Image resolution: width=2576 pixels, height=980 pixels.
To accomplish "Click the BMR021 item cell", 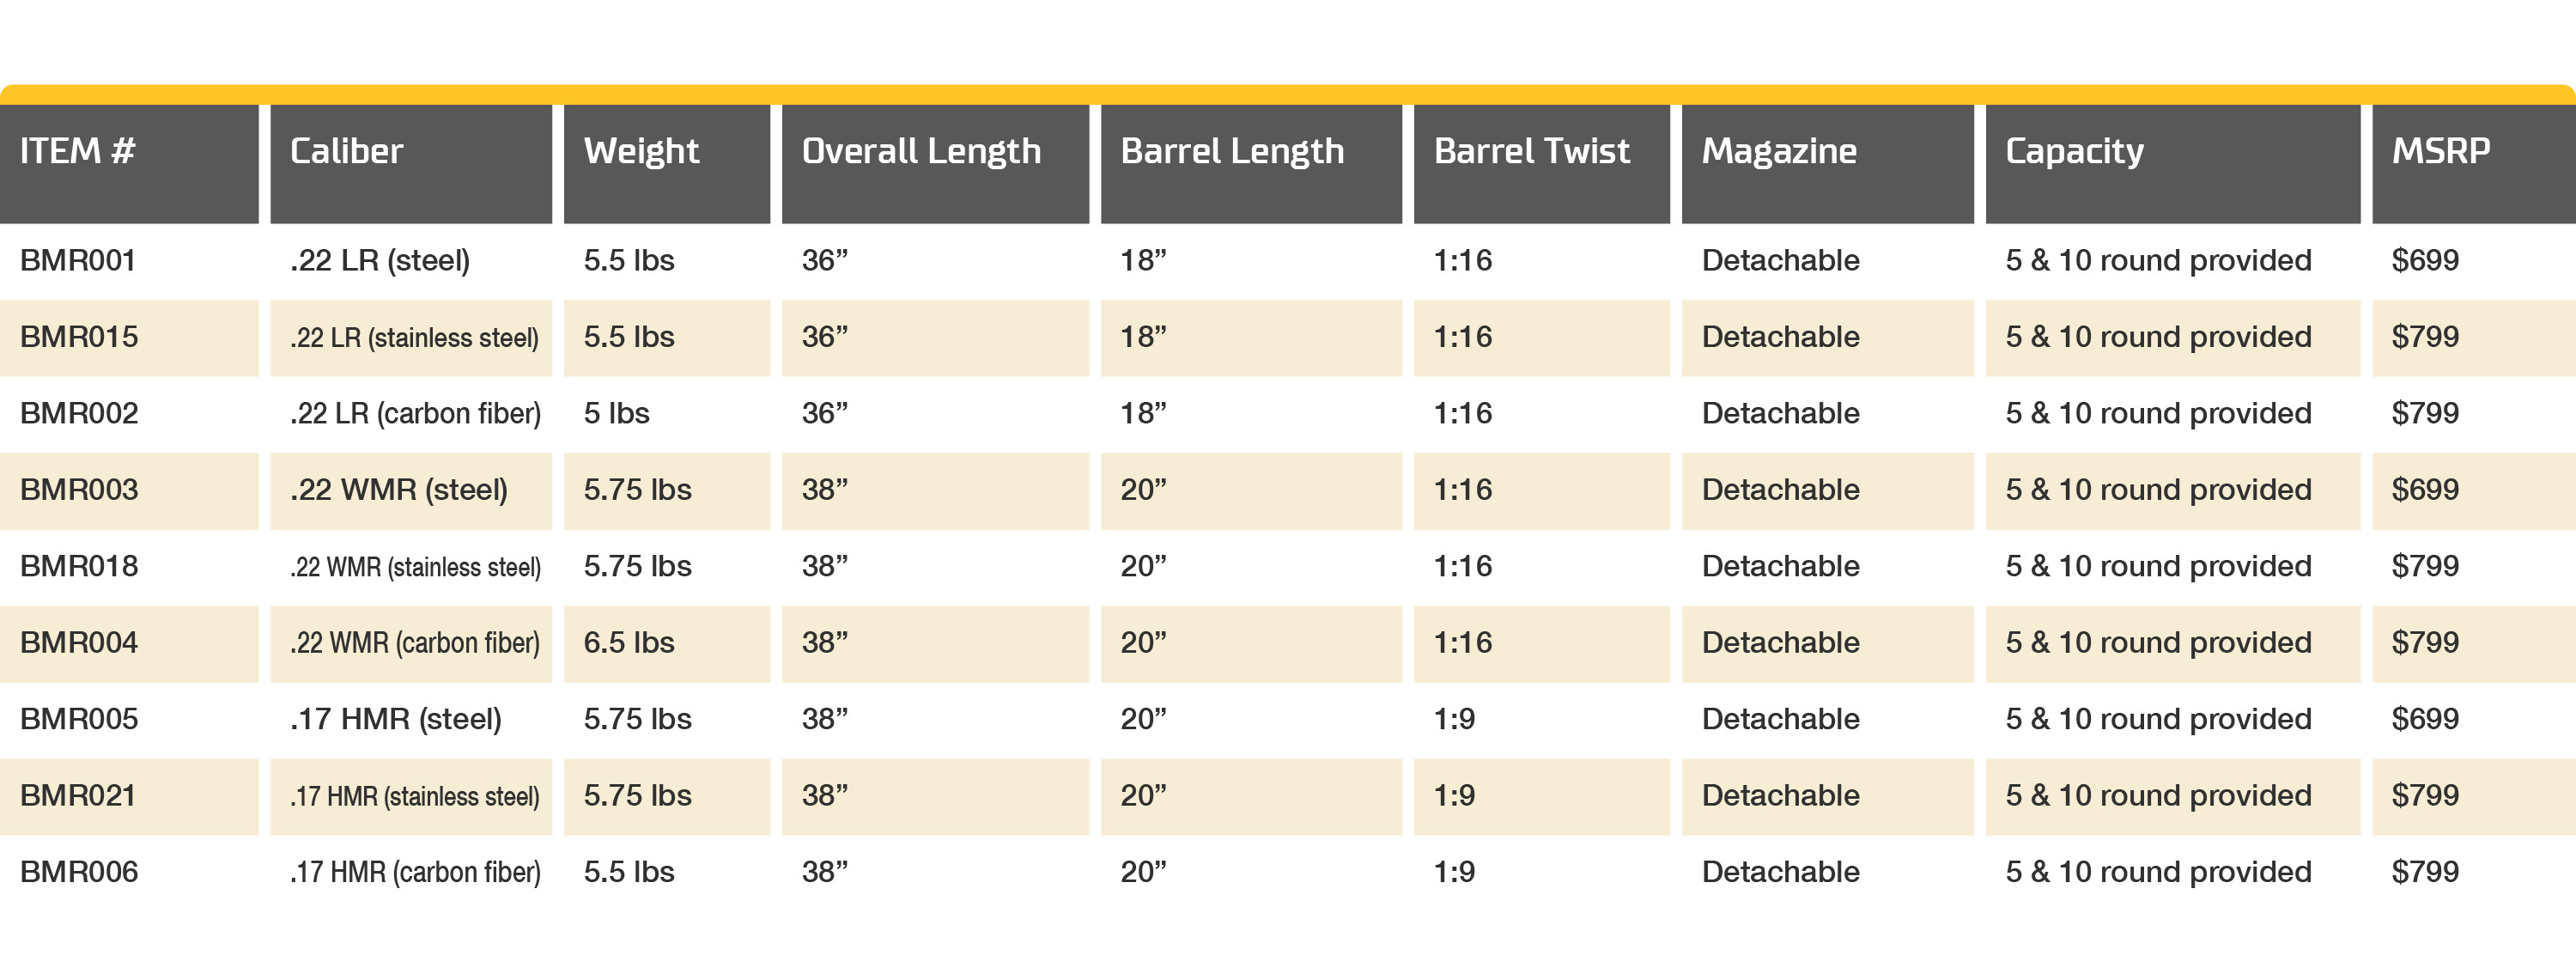I will click(129, 797).
